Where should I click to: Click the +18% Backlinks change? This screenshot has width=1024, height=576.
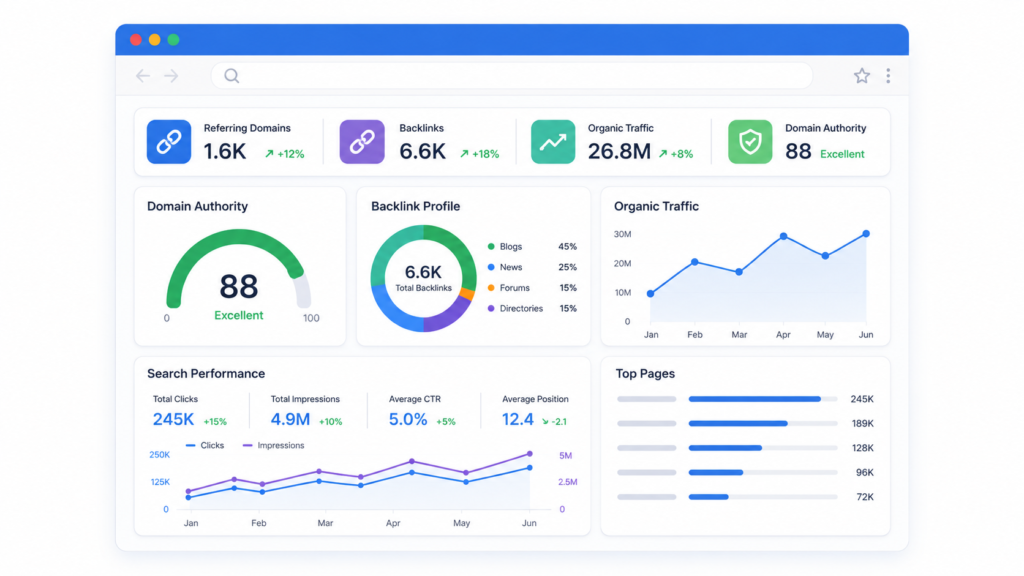click(x=479, y=154)
